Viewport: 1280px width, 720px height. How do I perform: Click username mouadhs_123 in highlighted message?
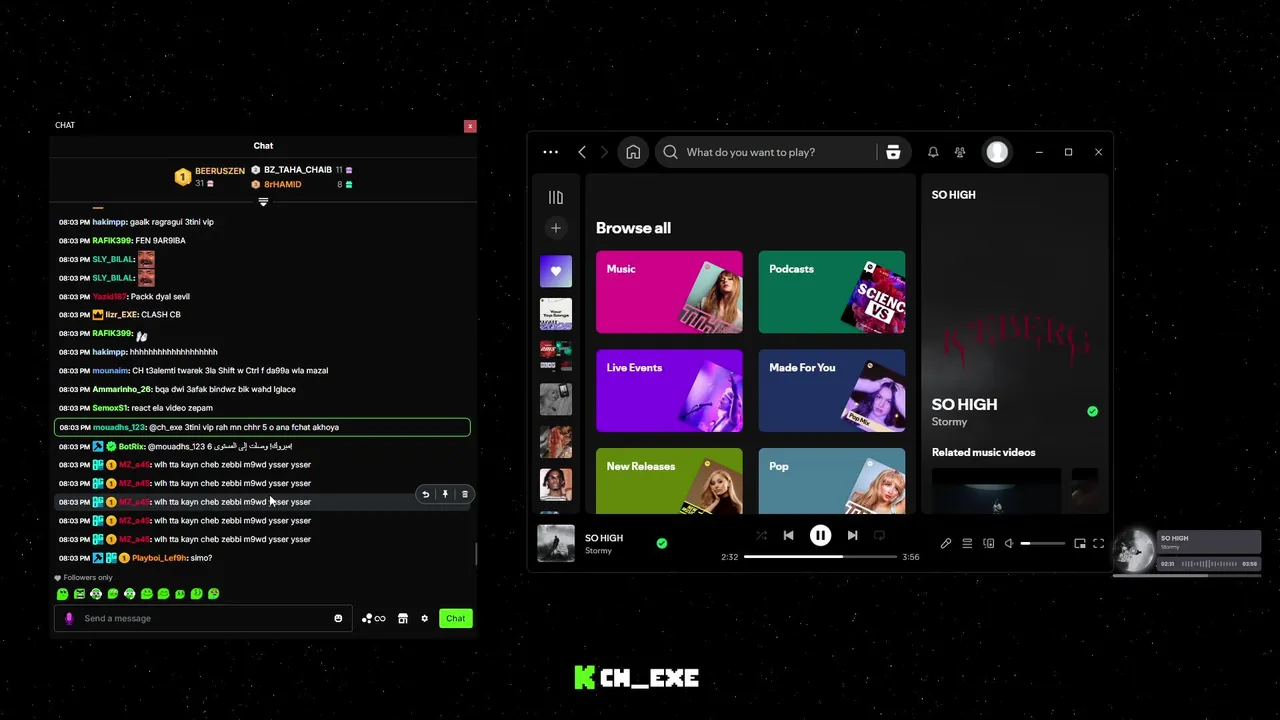119,427
